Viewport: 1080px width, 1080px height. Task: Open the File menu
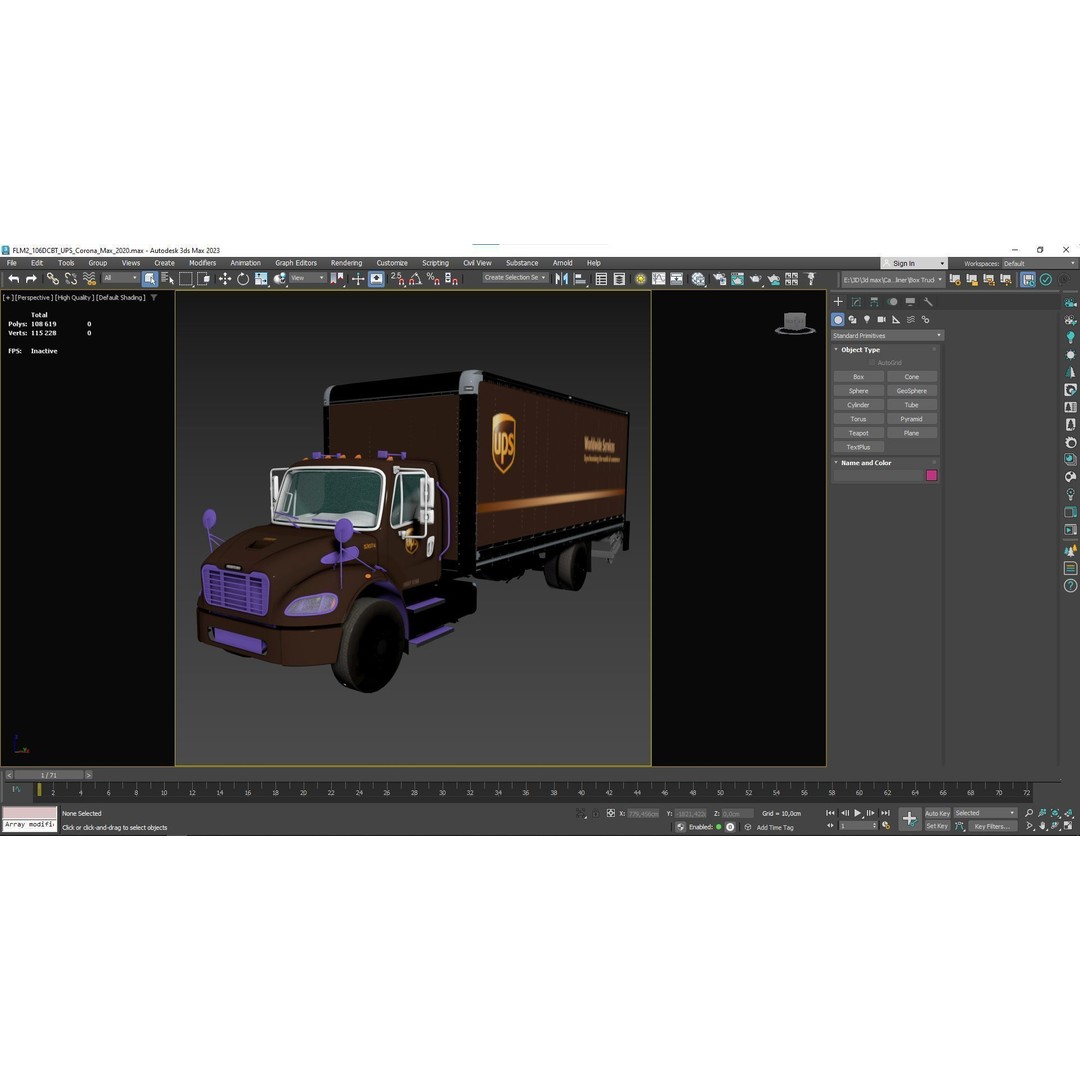12,263
